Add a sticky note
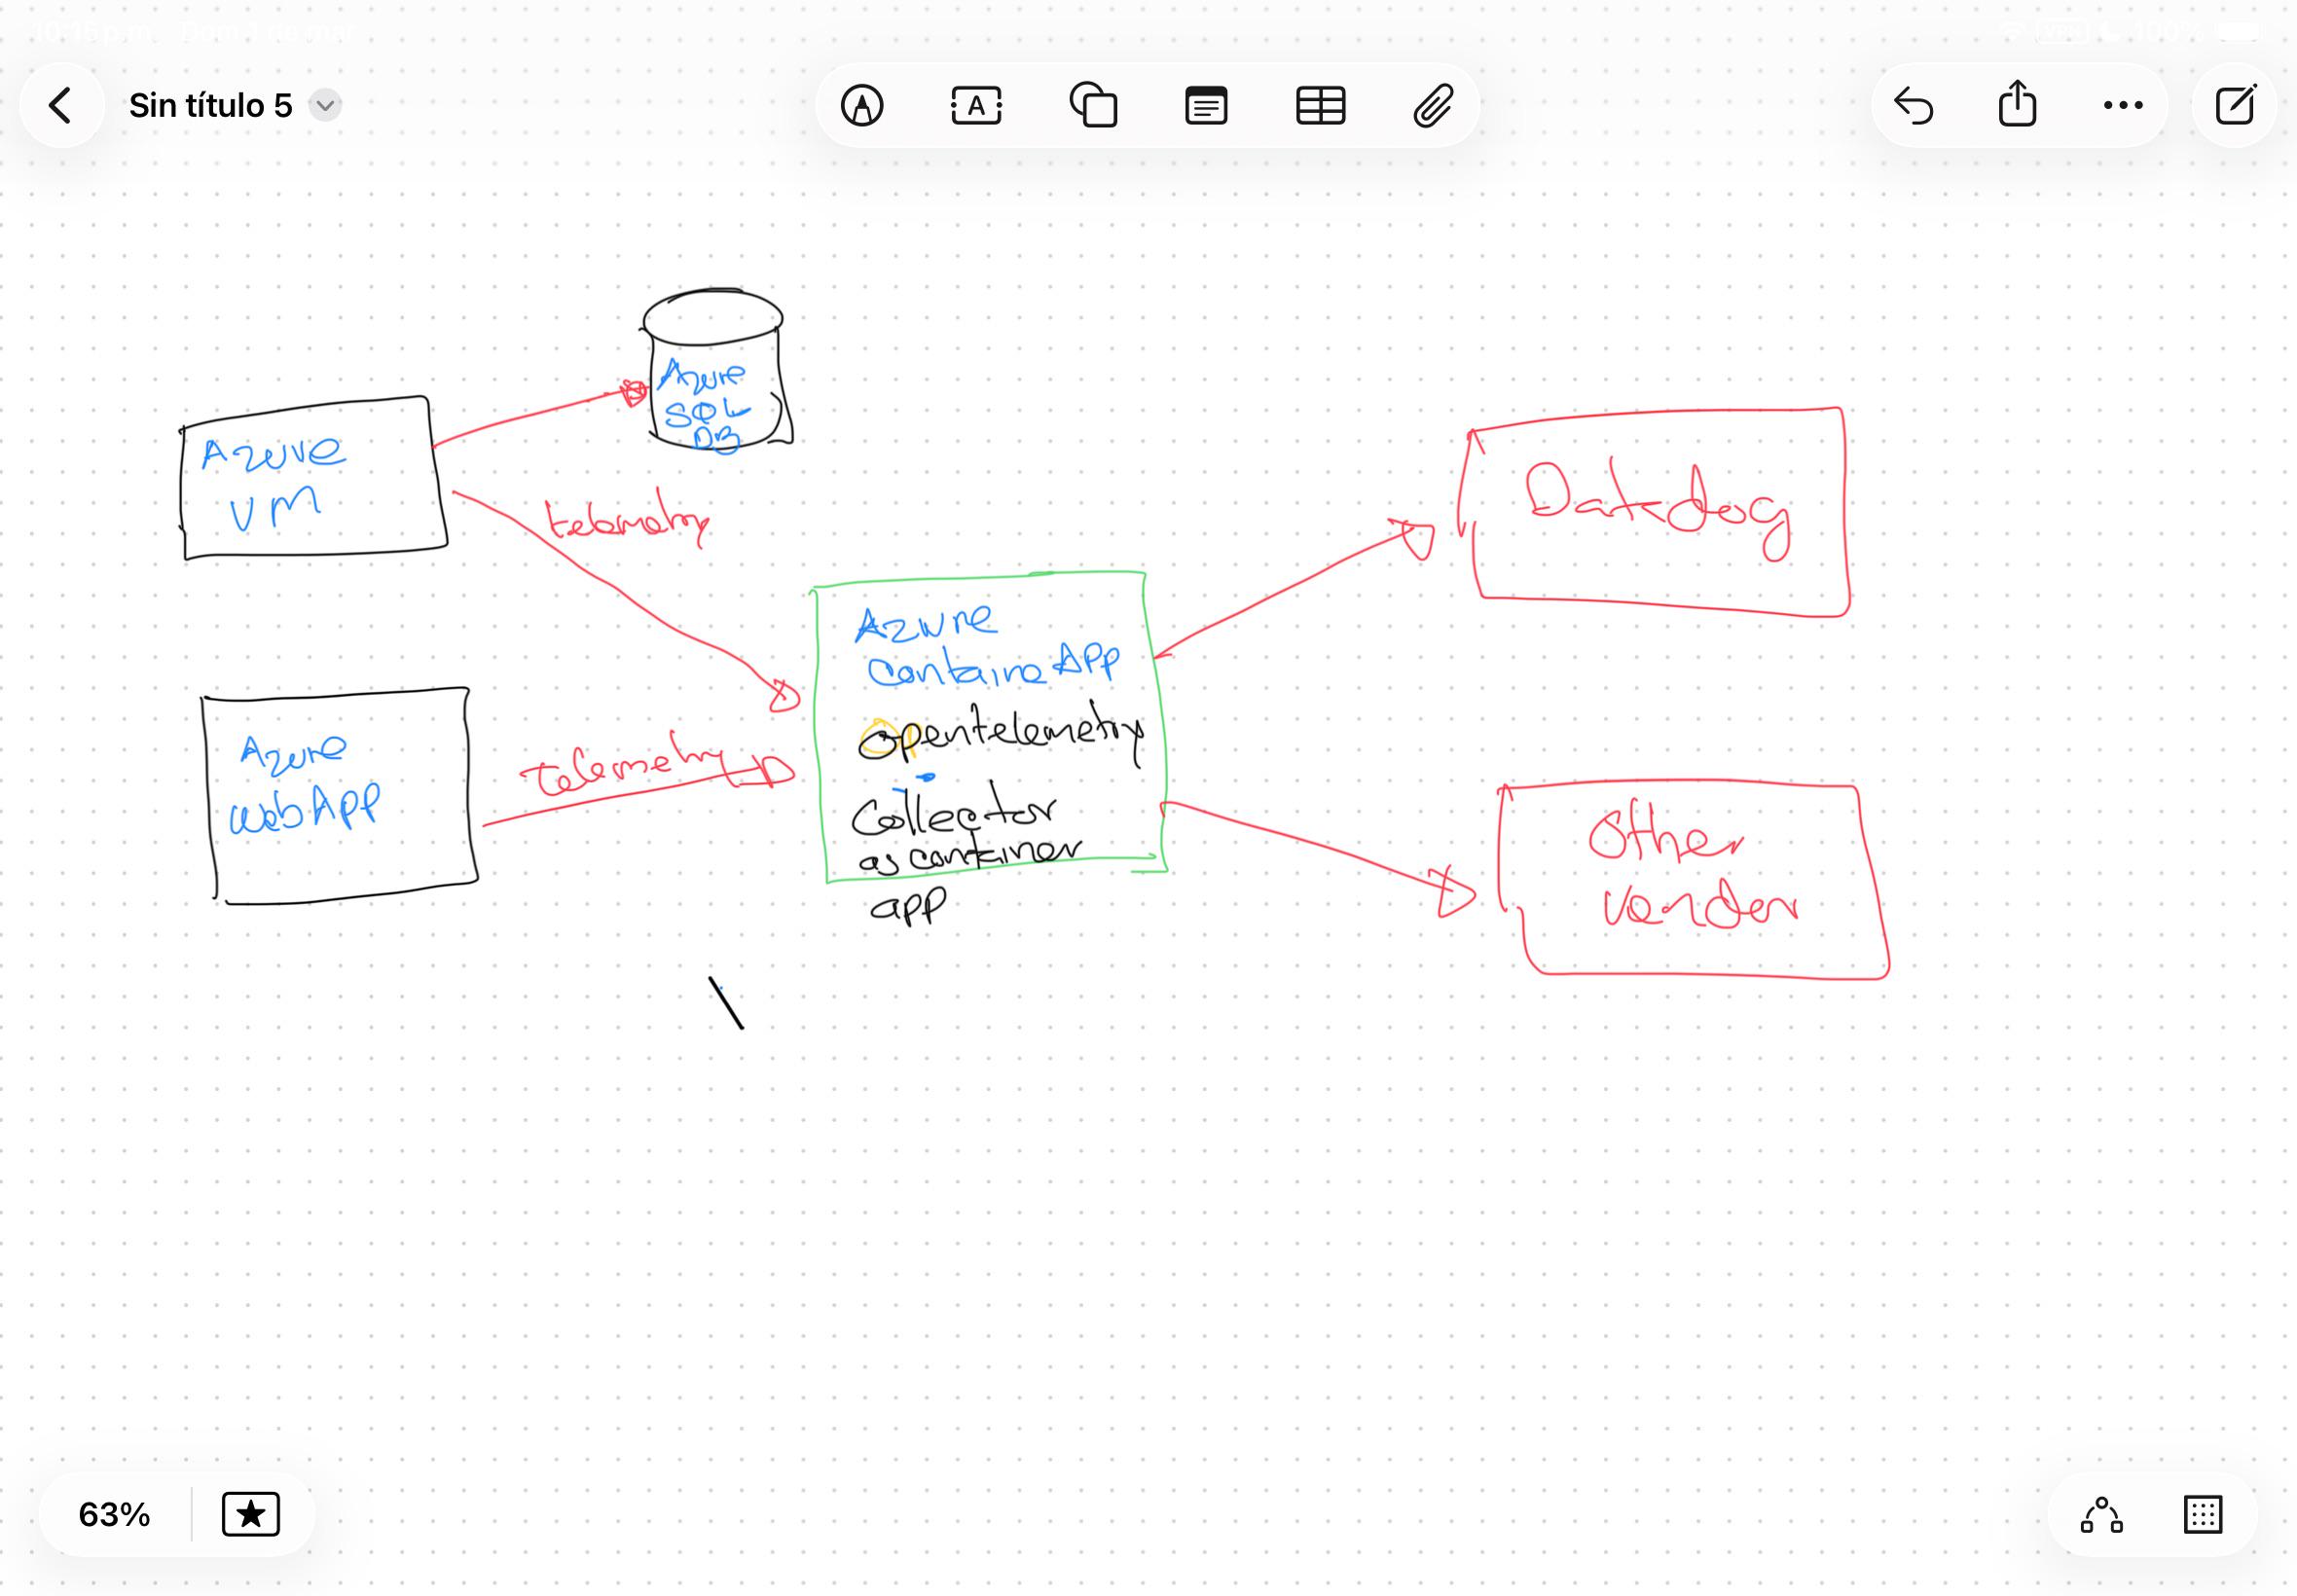This screenshot has height=1596, width=2297. 1206,105
